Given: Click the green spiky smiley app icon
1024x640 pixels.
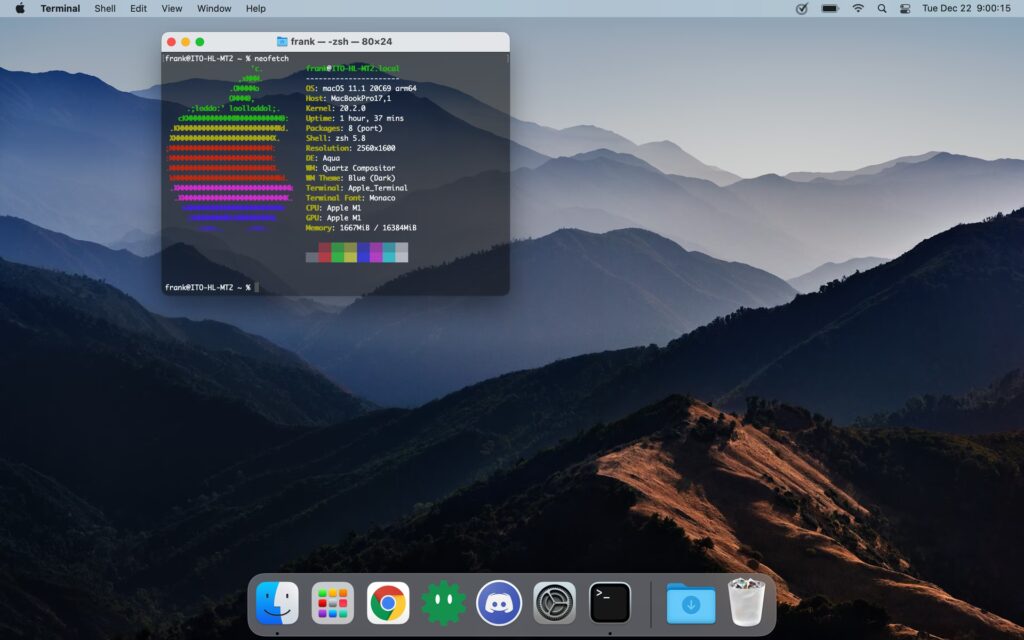Looking at the screenshot, I should point(443,603).
